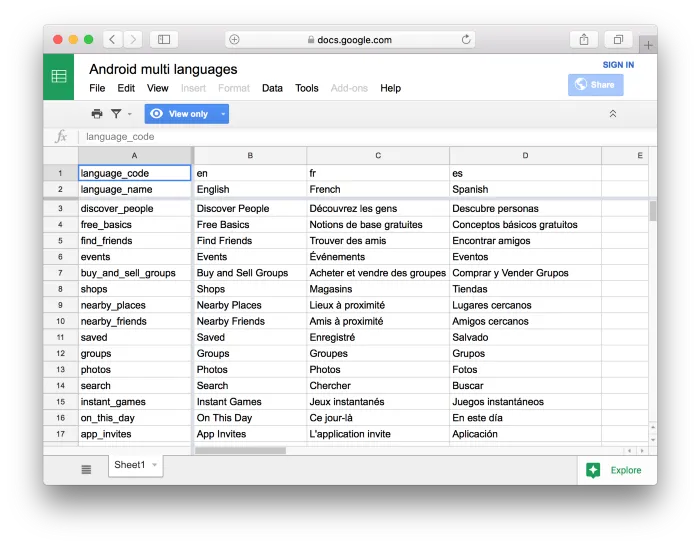
Task: Select cell containing Discover People
Action: (250, 208)
